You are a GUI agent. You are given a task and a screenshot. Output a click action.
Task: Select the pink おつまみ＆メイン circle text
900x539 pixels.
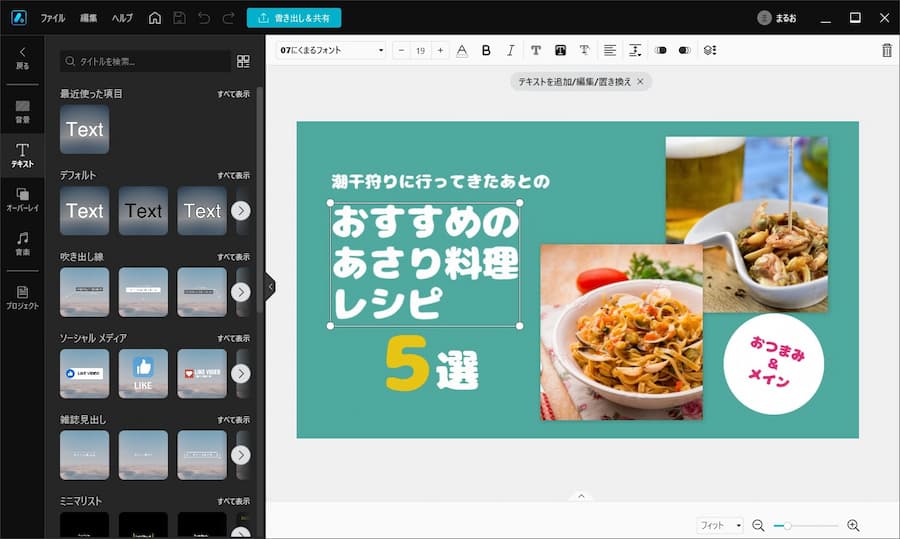(774, 364)
